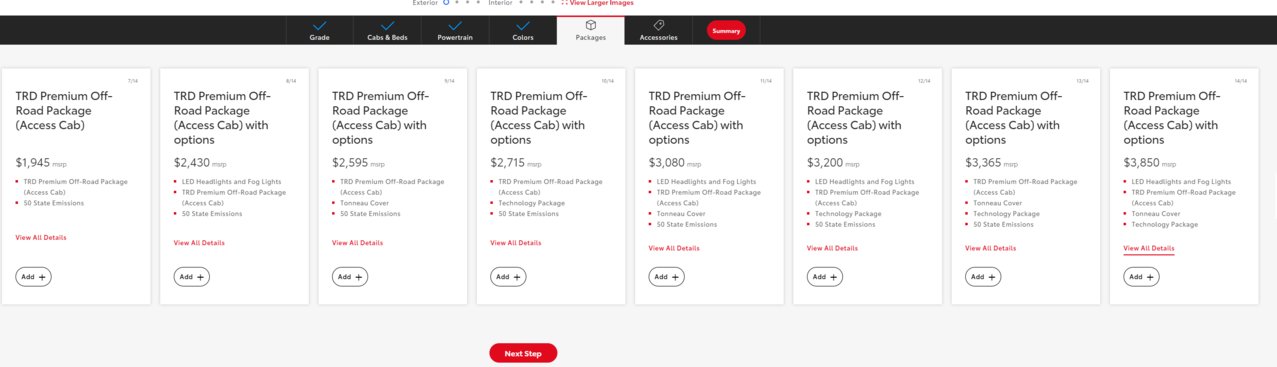The height and width of the screenshot is (367, 1277).
Task: Select the first Exterior image dot
Action: [446, 3]
